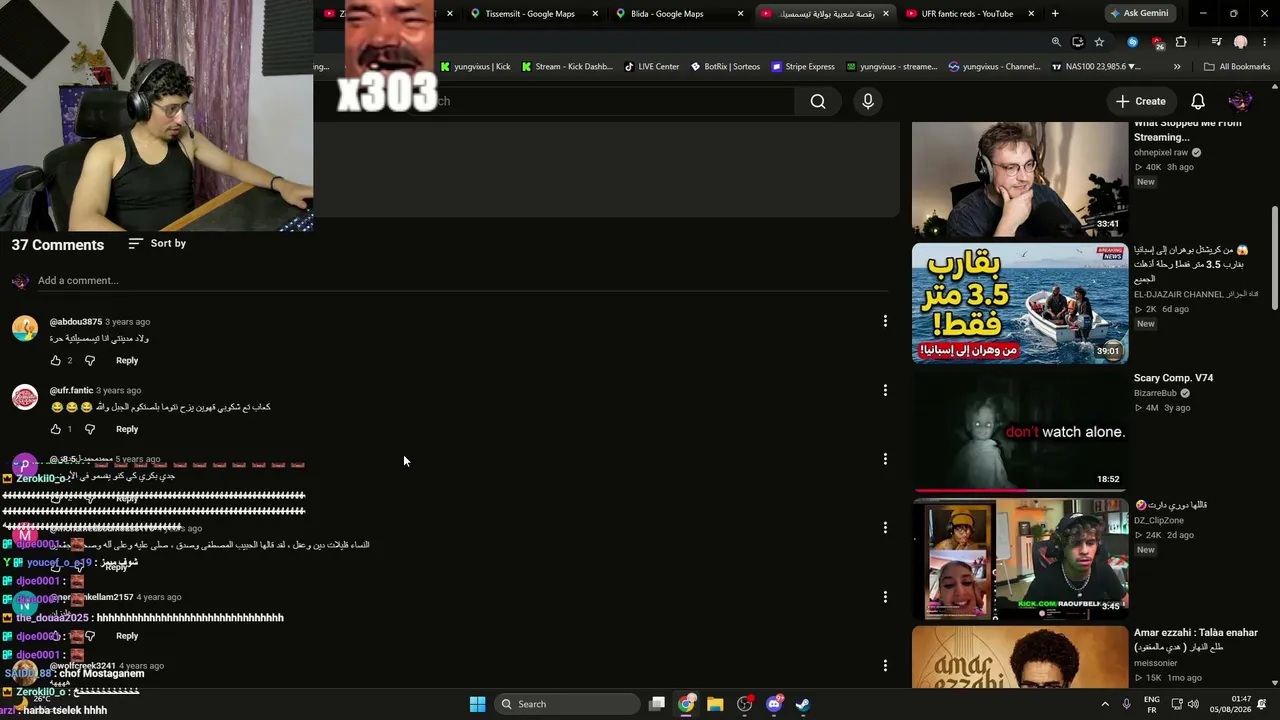Show hidden system tray icons
The height and width of the screenshot is (720, 1280).
(1105, 704)
